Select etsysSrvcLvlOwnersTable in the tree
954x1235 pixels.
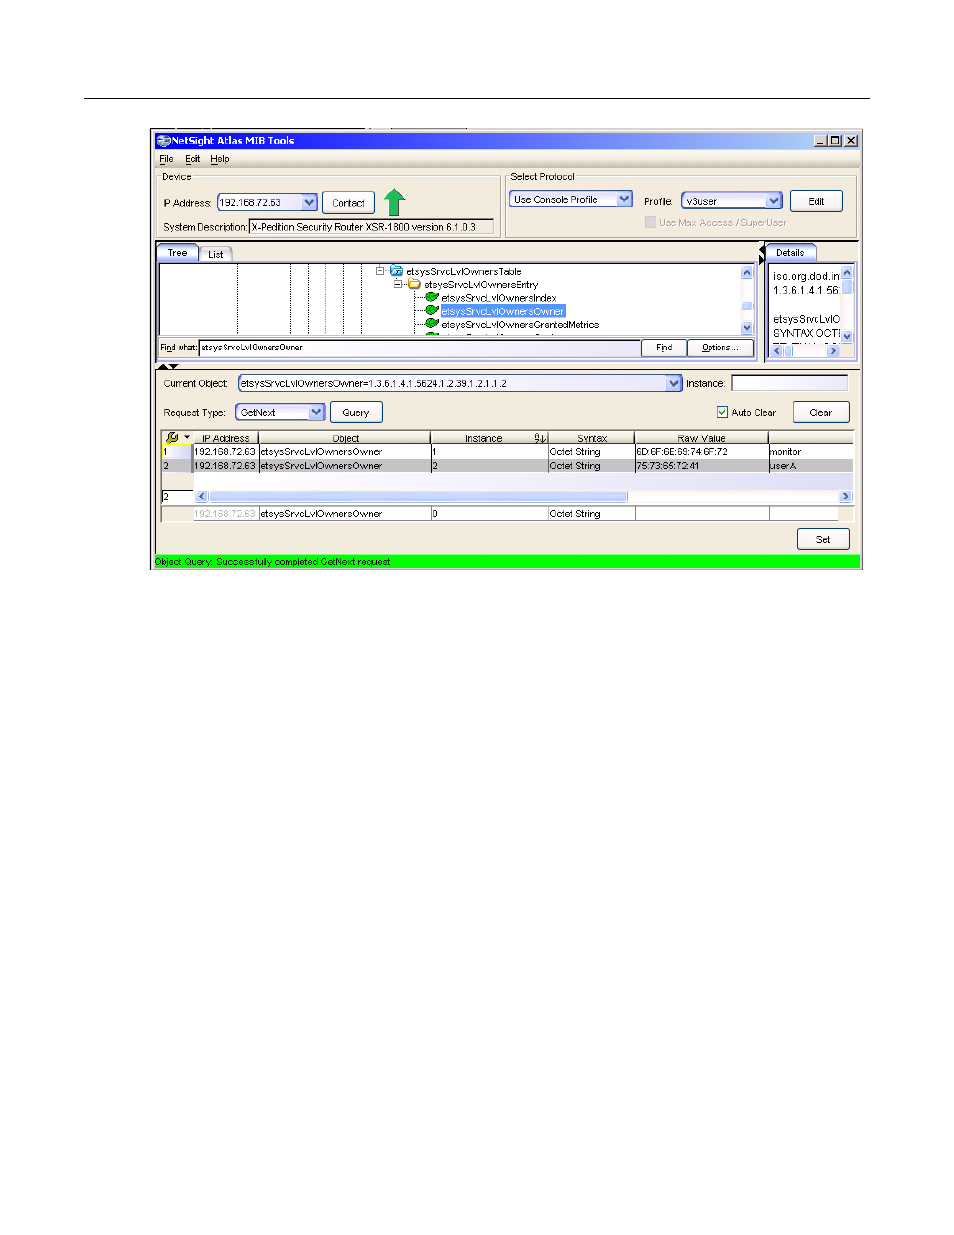(x=464, y=271)
